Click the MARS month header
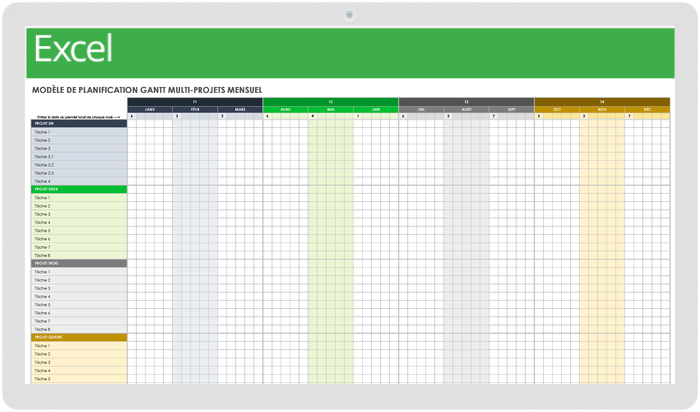Image resolution: width=700 pixels, height=412 pixels. (x=240, y=109)
